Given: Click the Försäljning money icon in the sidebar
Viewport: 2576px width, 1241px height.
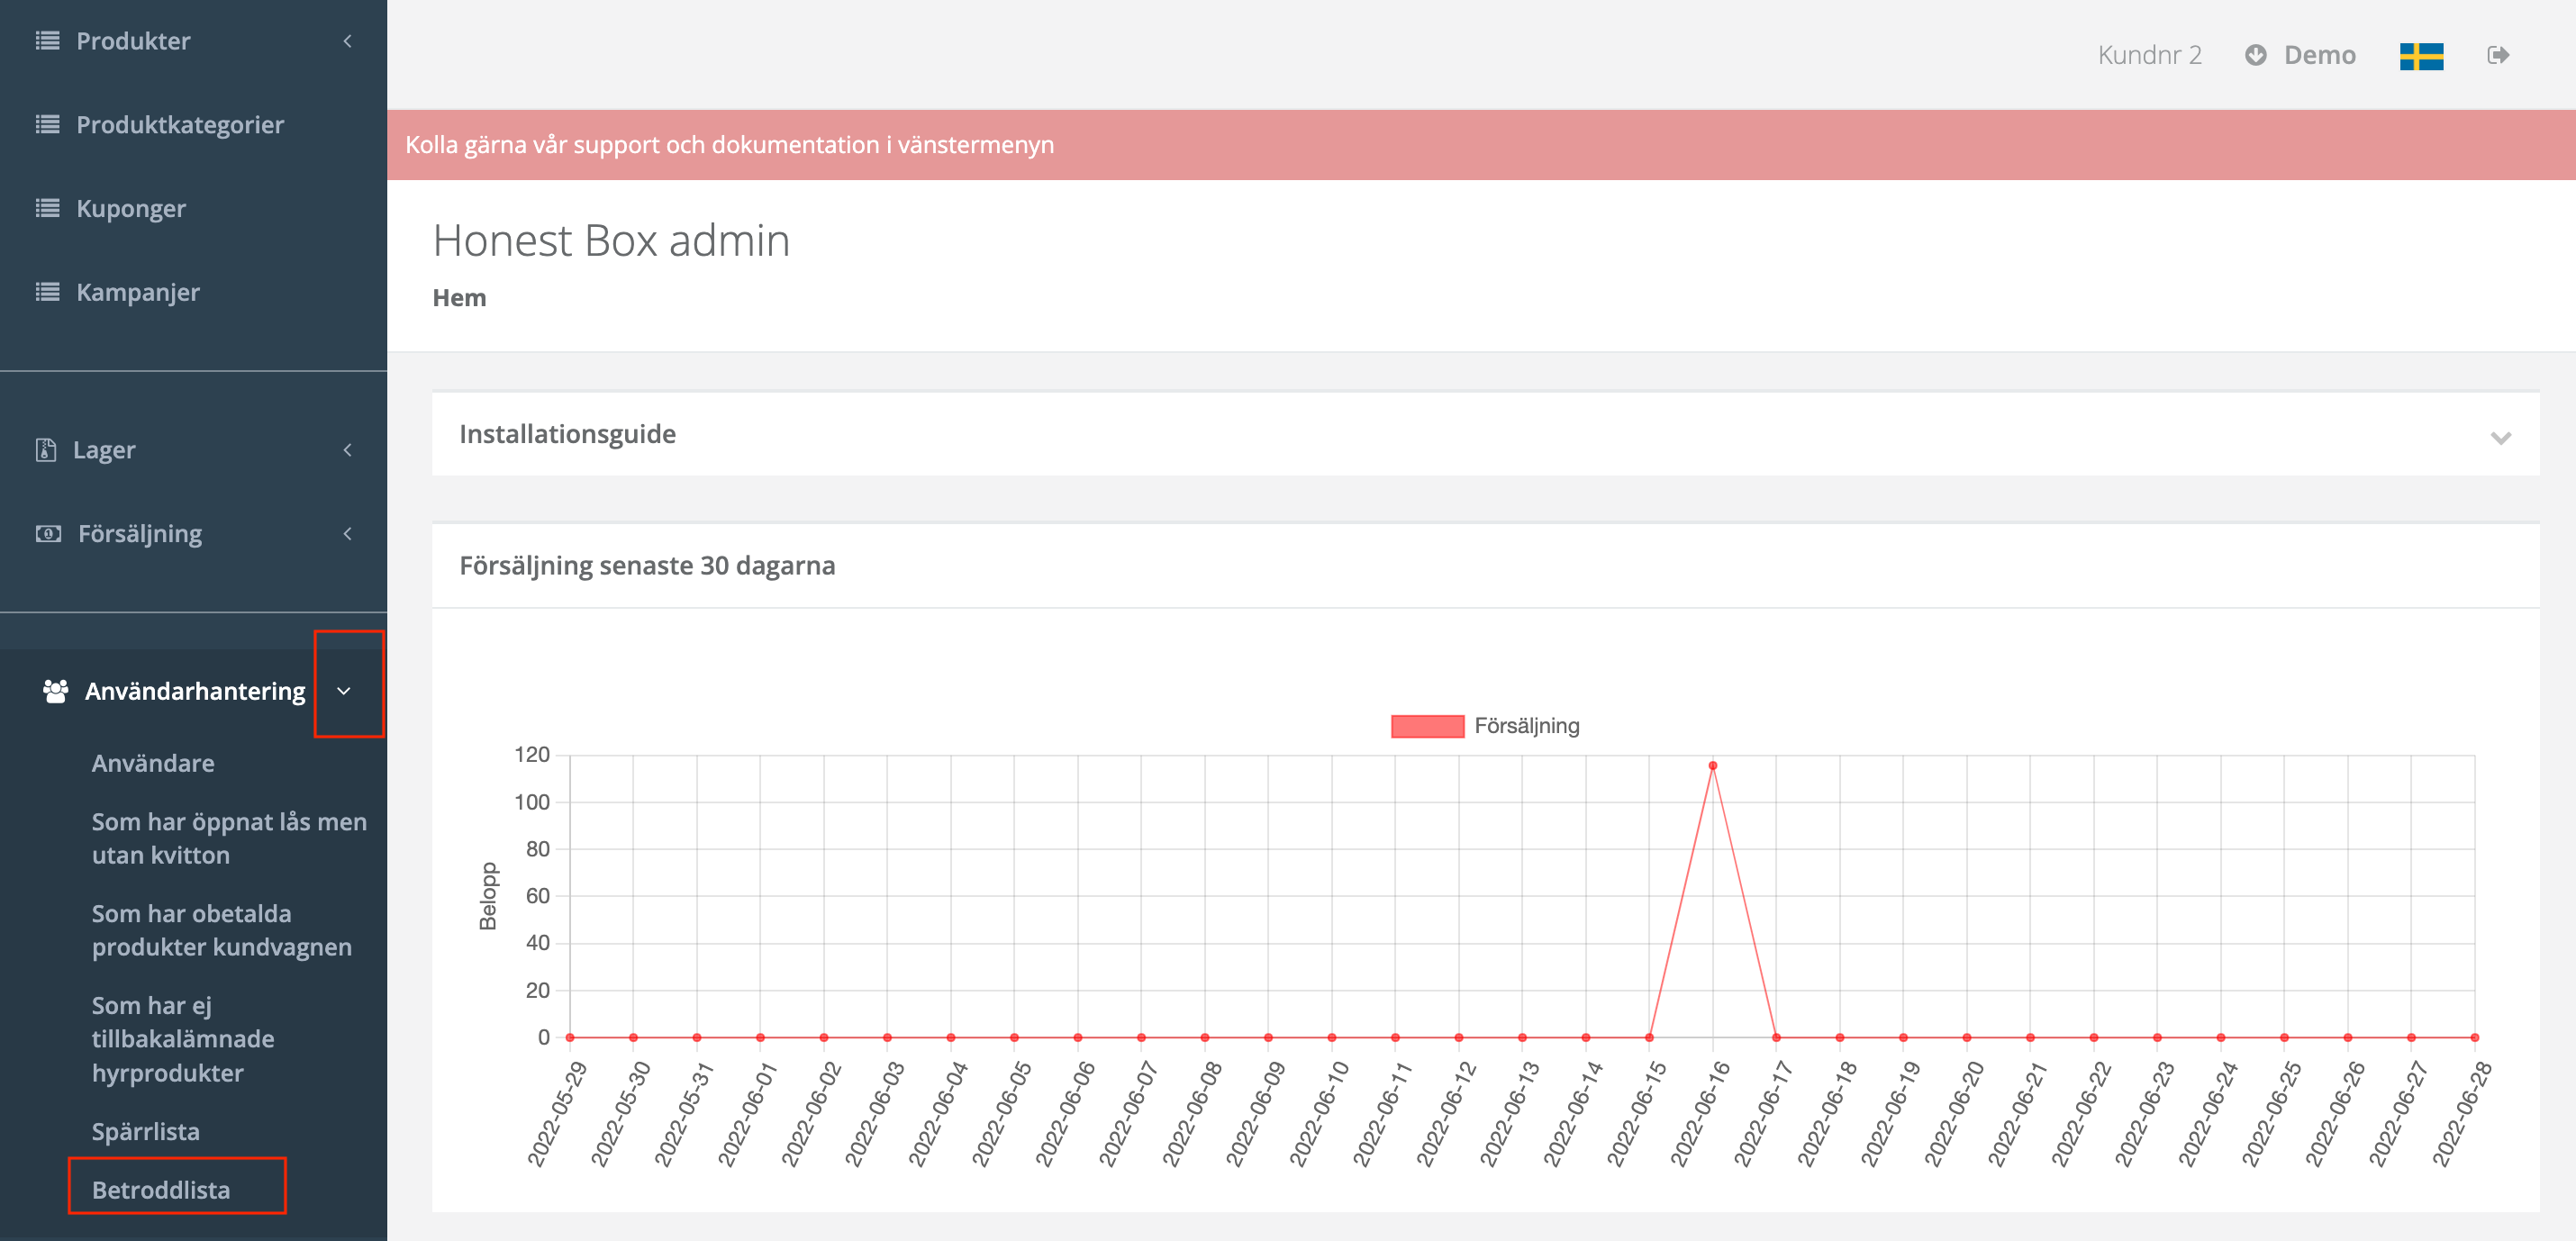Looking at the screenshot, I should (48, 534).
